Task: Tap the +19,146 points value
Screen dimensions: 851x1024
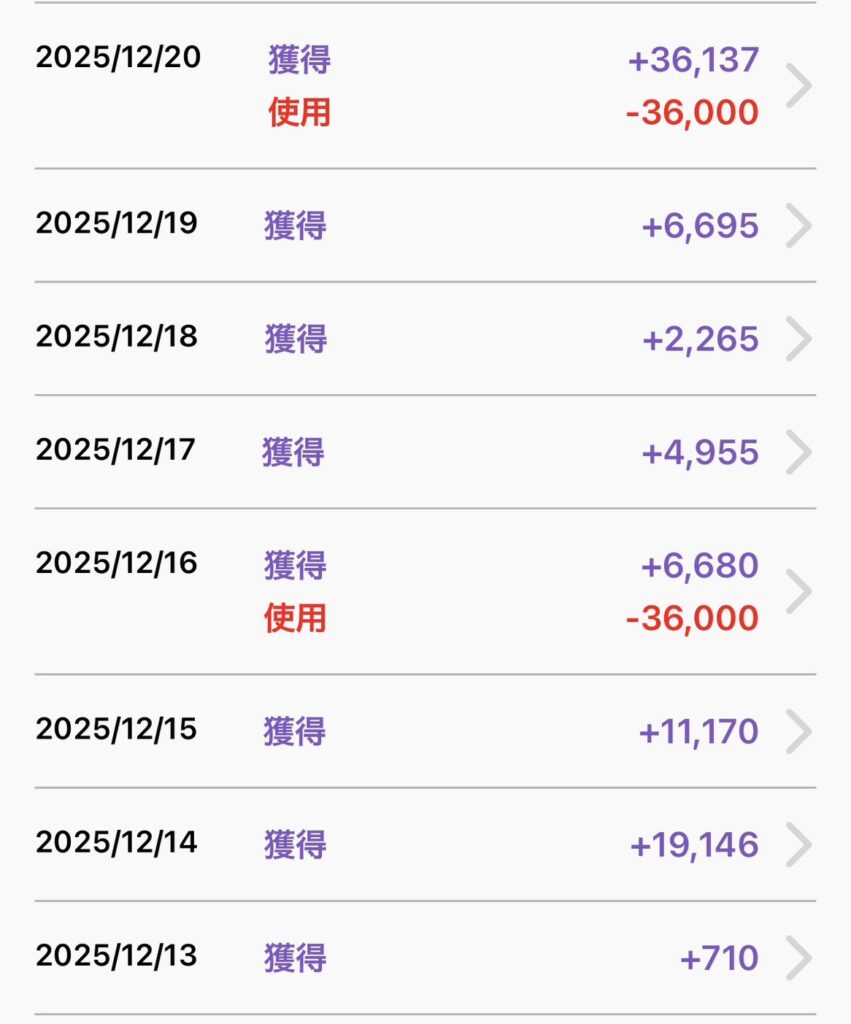Action: coord(694,846)
